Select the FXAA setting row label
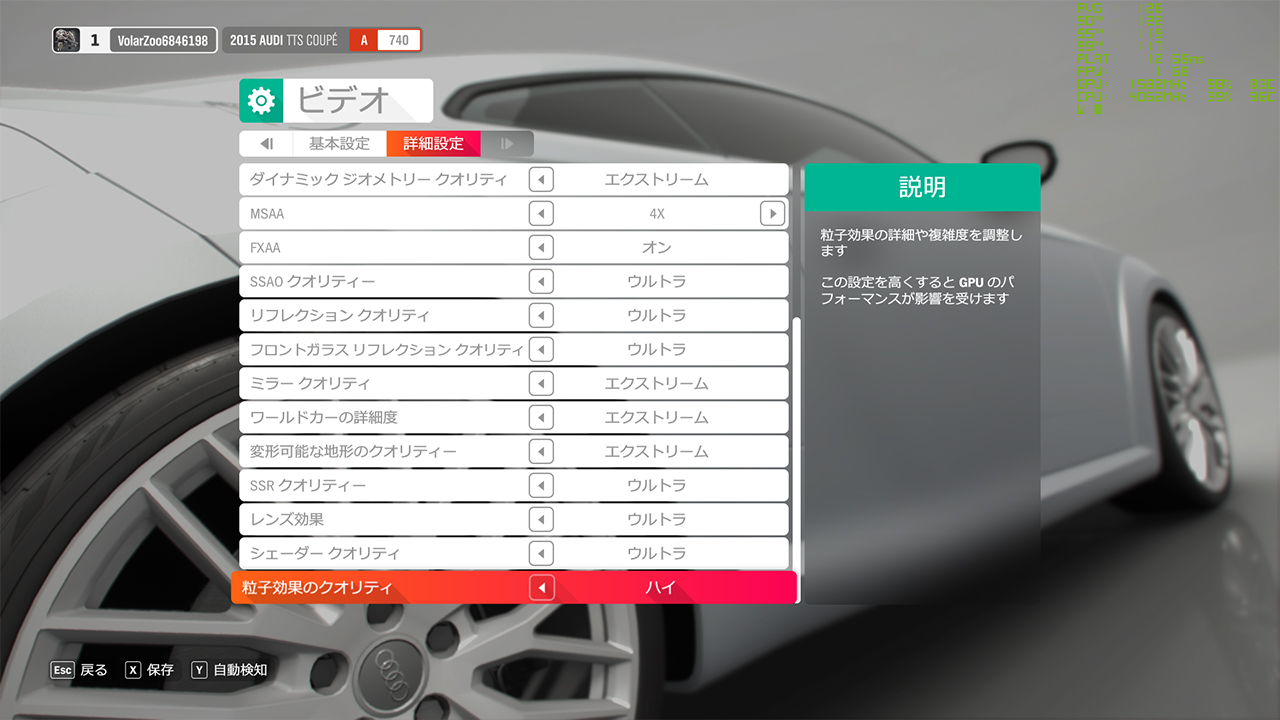This screenshot has height=720, width=1280. [x=267, y=248]
